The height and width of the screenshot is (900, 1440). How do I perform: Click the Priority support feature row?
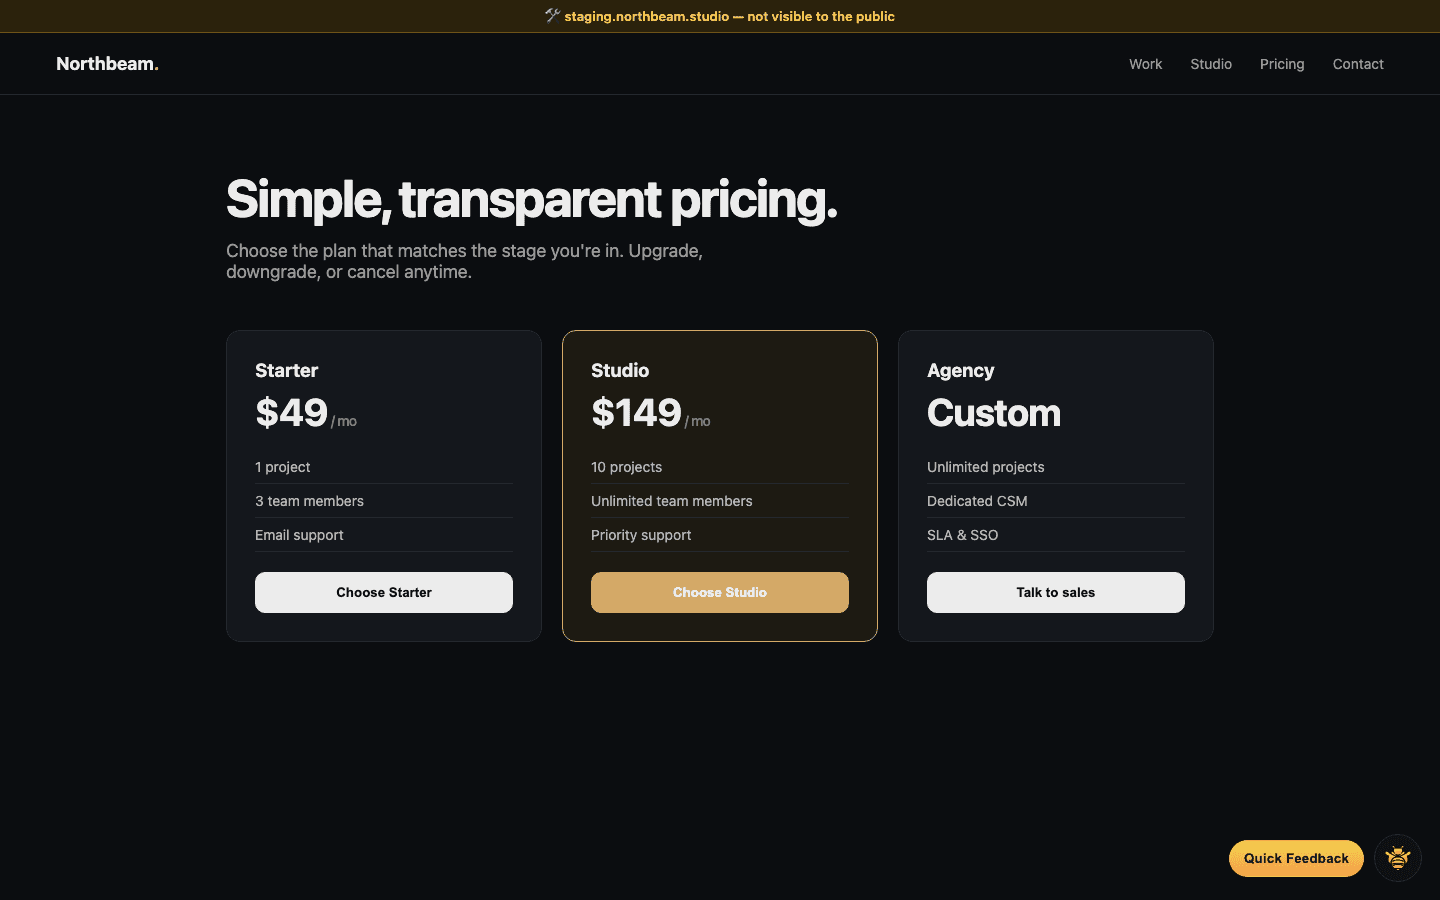(641, 535)
